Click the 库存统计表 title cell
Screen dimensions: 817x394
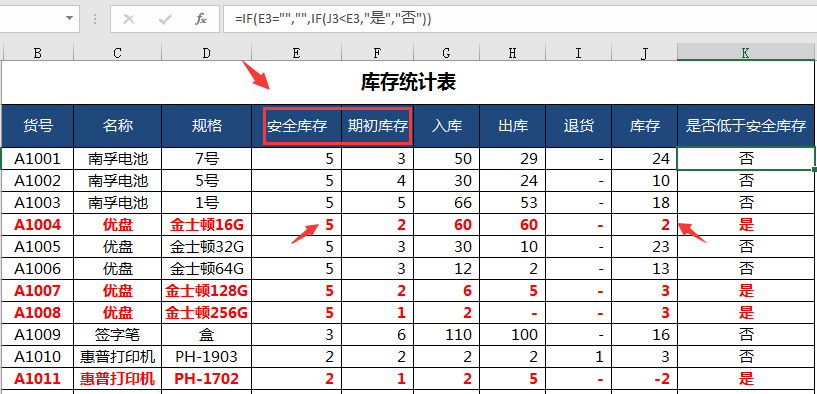coord(408,82)
